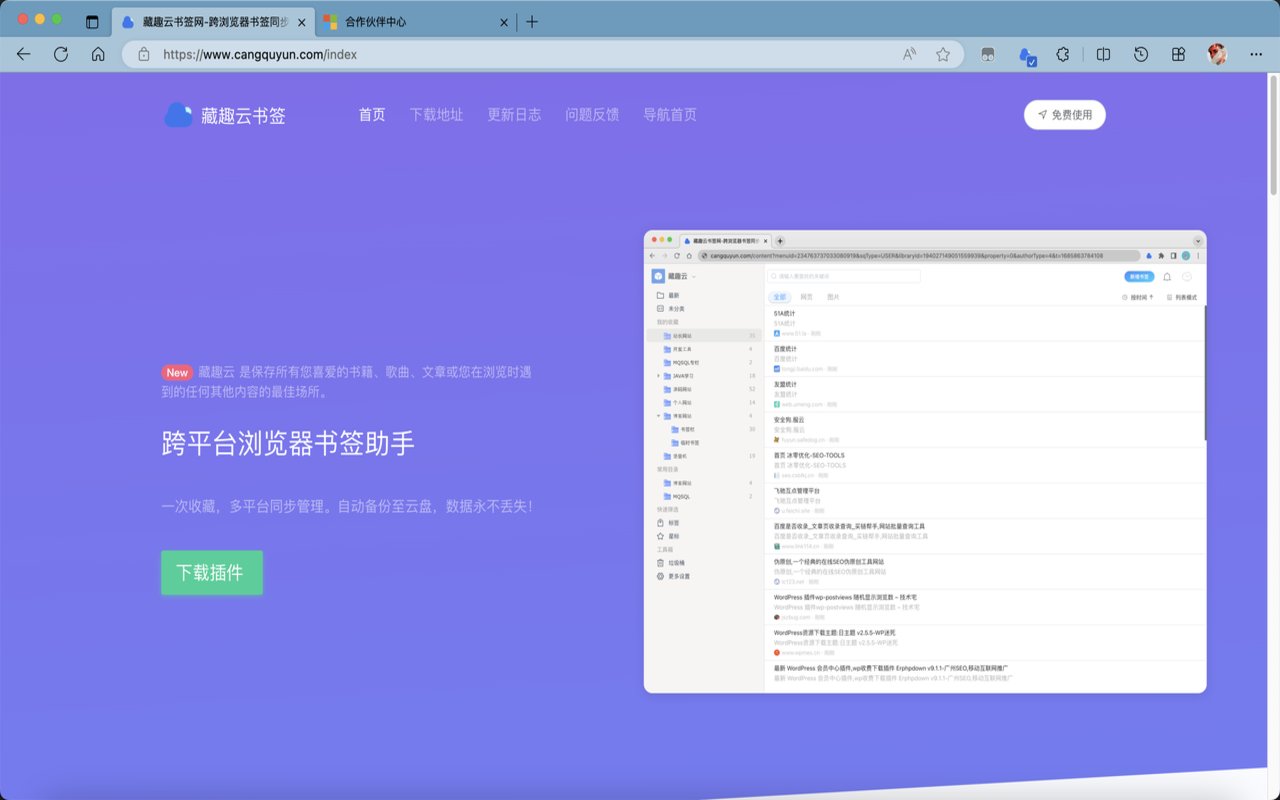Viewport: 1280px width, 800px height.
Task: Select the 星标 starred filter icon
Action: click(x=662, y=535)
